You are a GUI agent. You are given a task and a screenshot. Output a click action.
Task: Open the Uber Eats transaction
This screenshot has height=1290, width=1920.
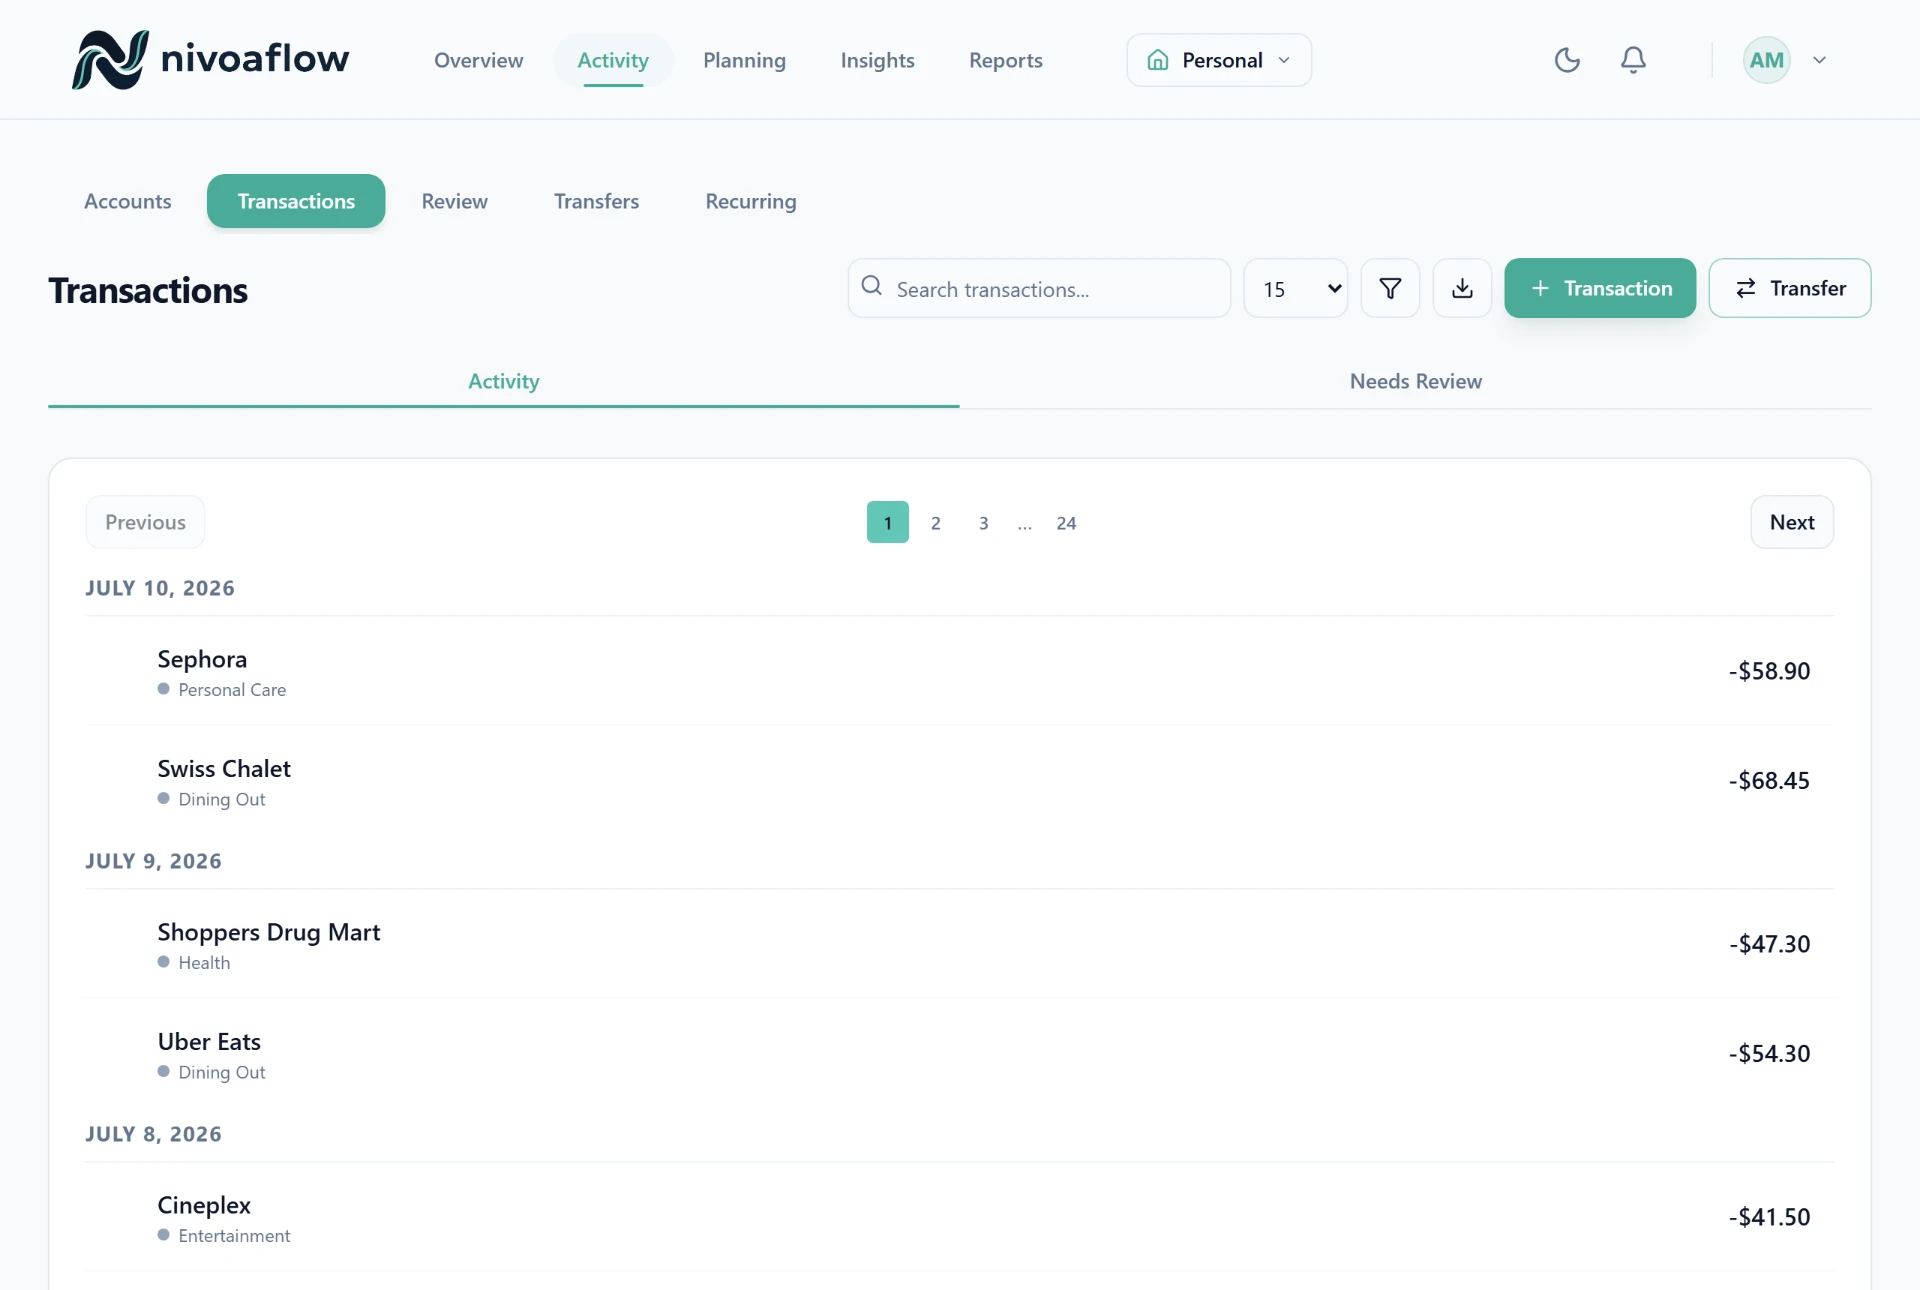[960, 1054]
